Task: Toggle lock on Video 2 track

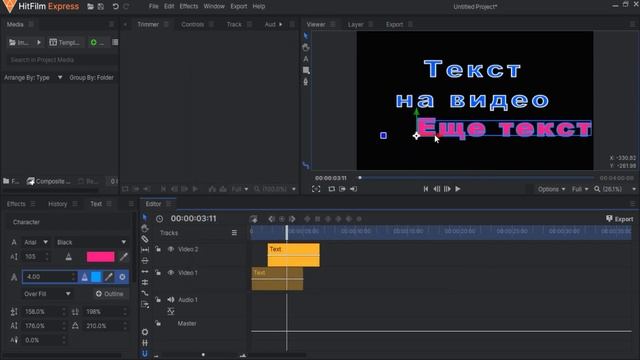Action: pyautogui.click(x=158, y=249)
